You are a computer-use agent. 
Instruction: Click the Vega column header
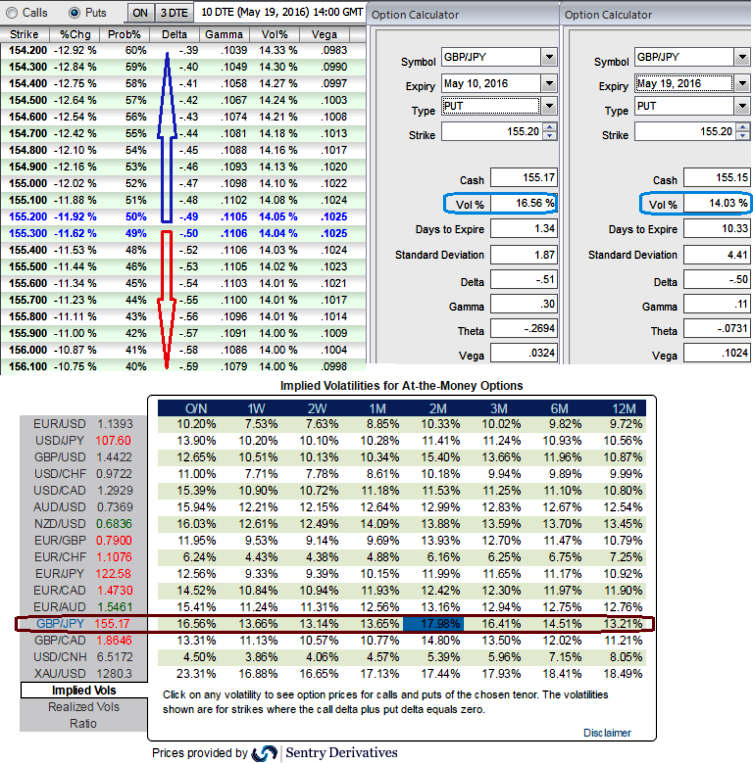tap(325, 35)
